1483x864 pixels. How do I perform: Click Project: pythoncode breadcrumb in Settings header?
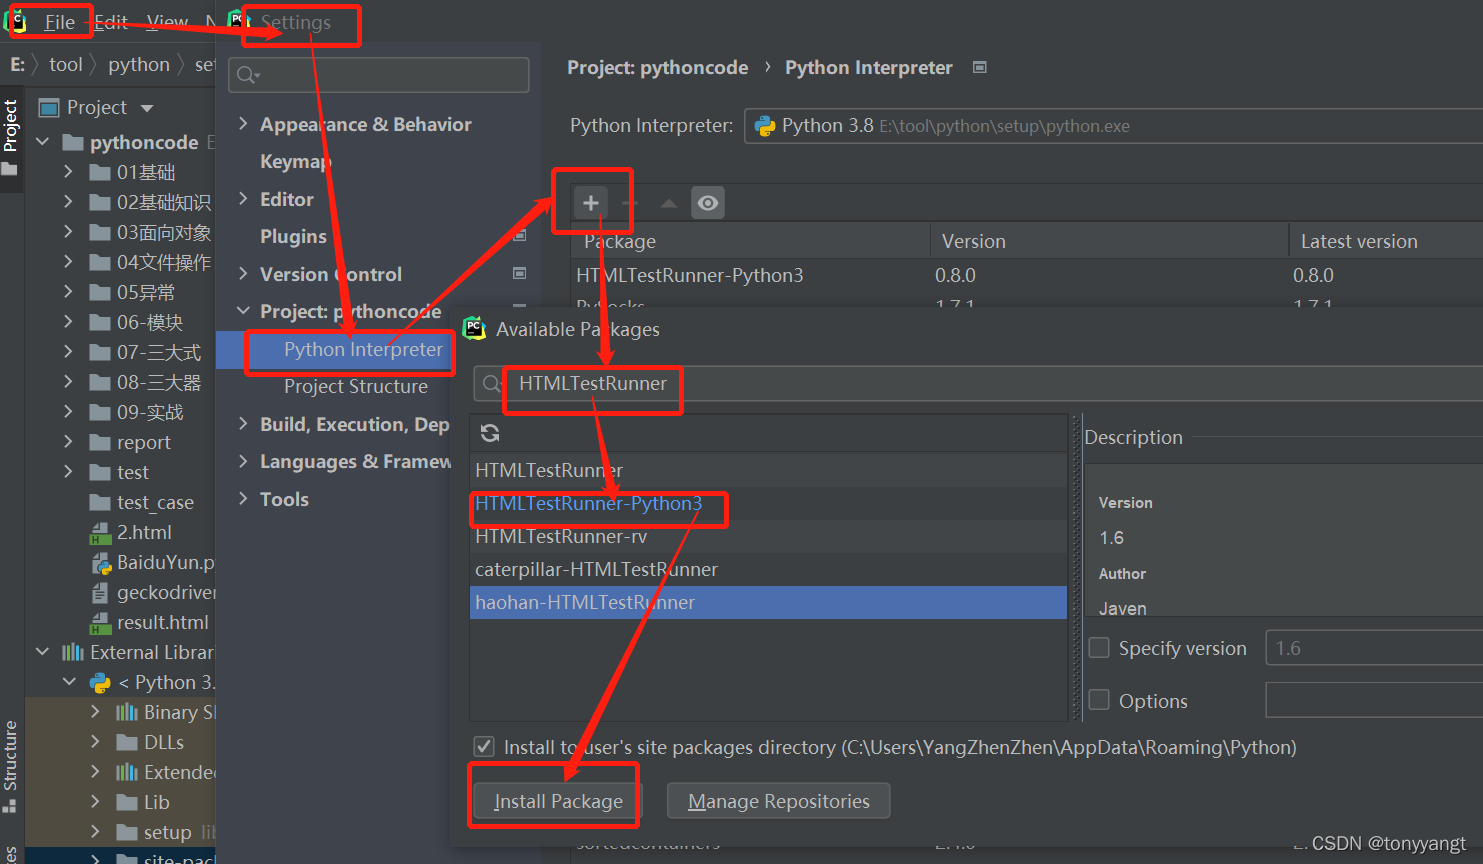(657, 67)
